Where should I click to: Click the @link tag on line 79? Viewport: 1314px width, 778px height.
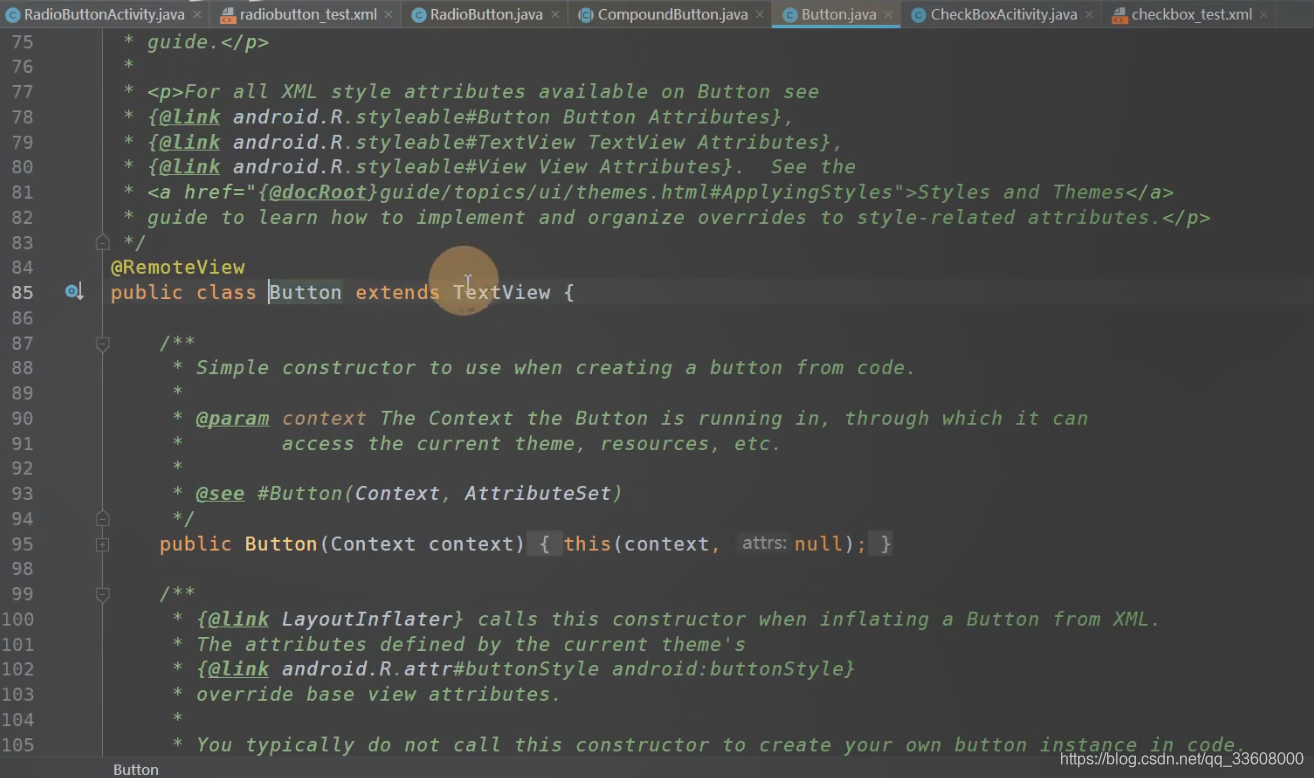pos(190,142)
